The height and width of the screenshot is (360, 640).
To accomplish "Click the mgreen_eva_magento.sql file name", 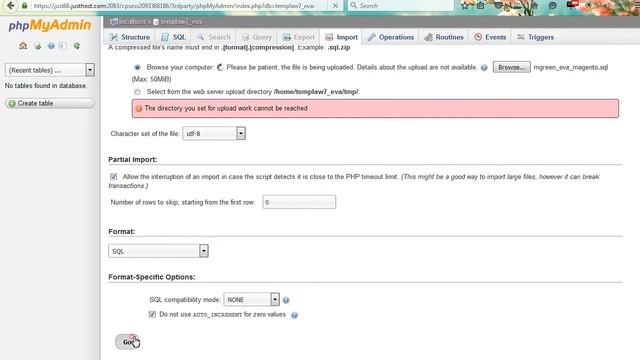I will pos(571,67).
